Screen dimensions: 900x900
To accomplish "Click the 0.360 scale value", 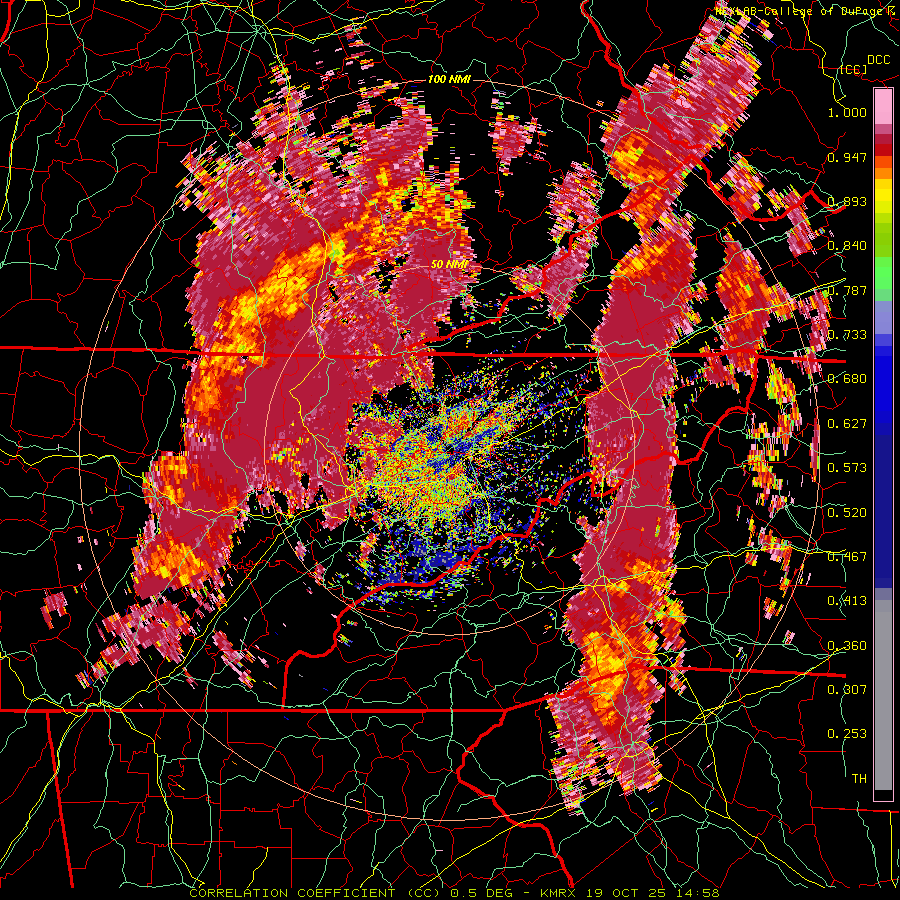I will click(847, 646).
